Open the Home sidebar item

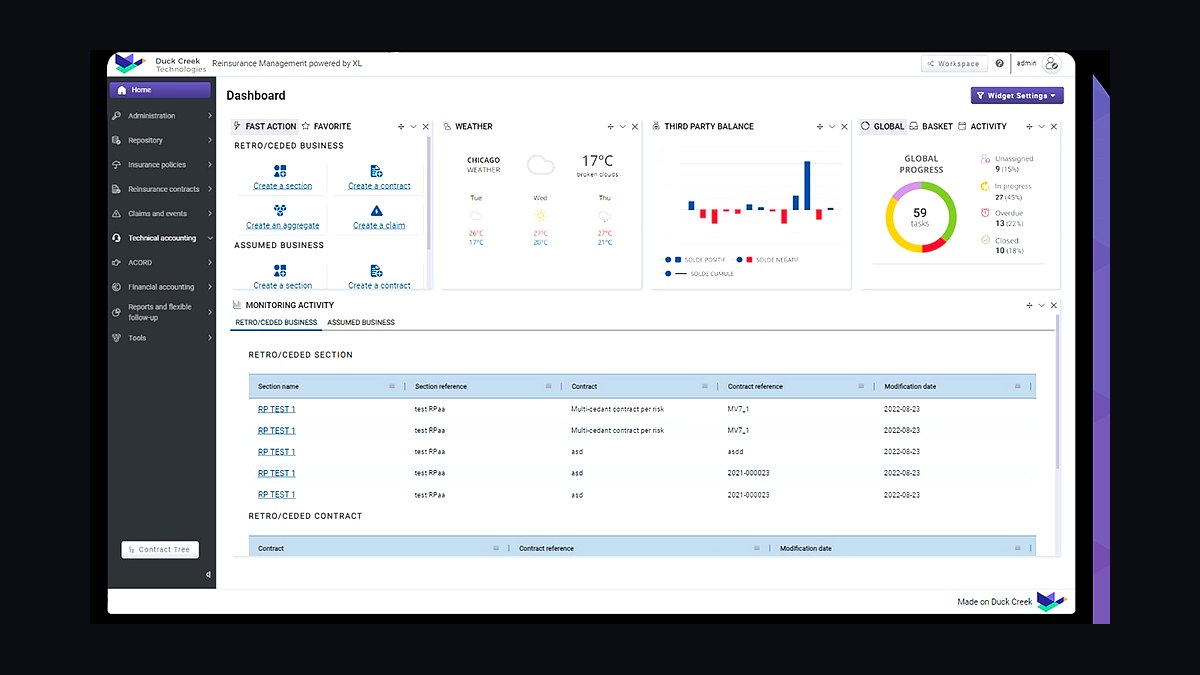click(x=161, y=90)
